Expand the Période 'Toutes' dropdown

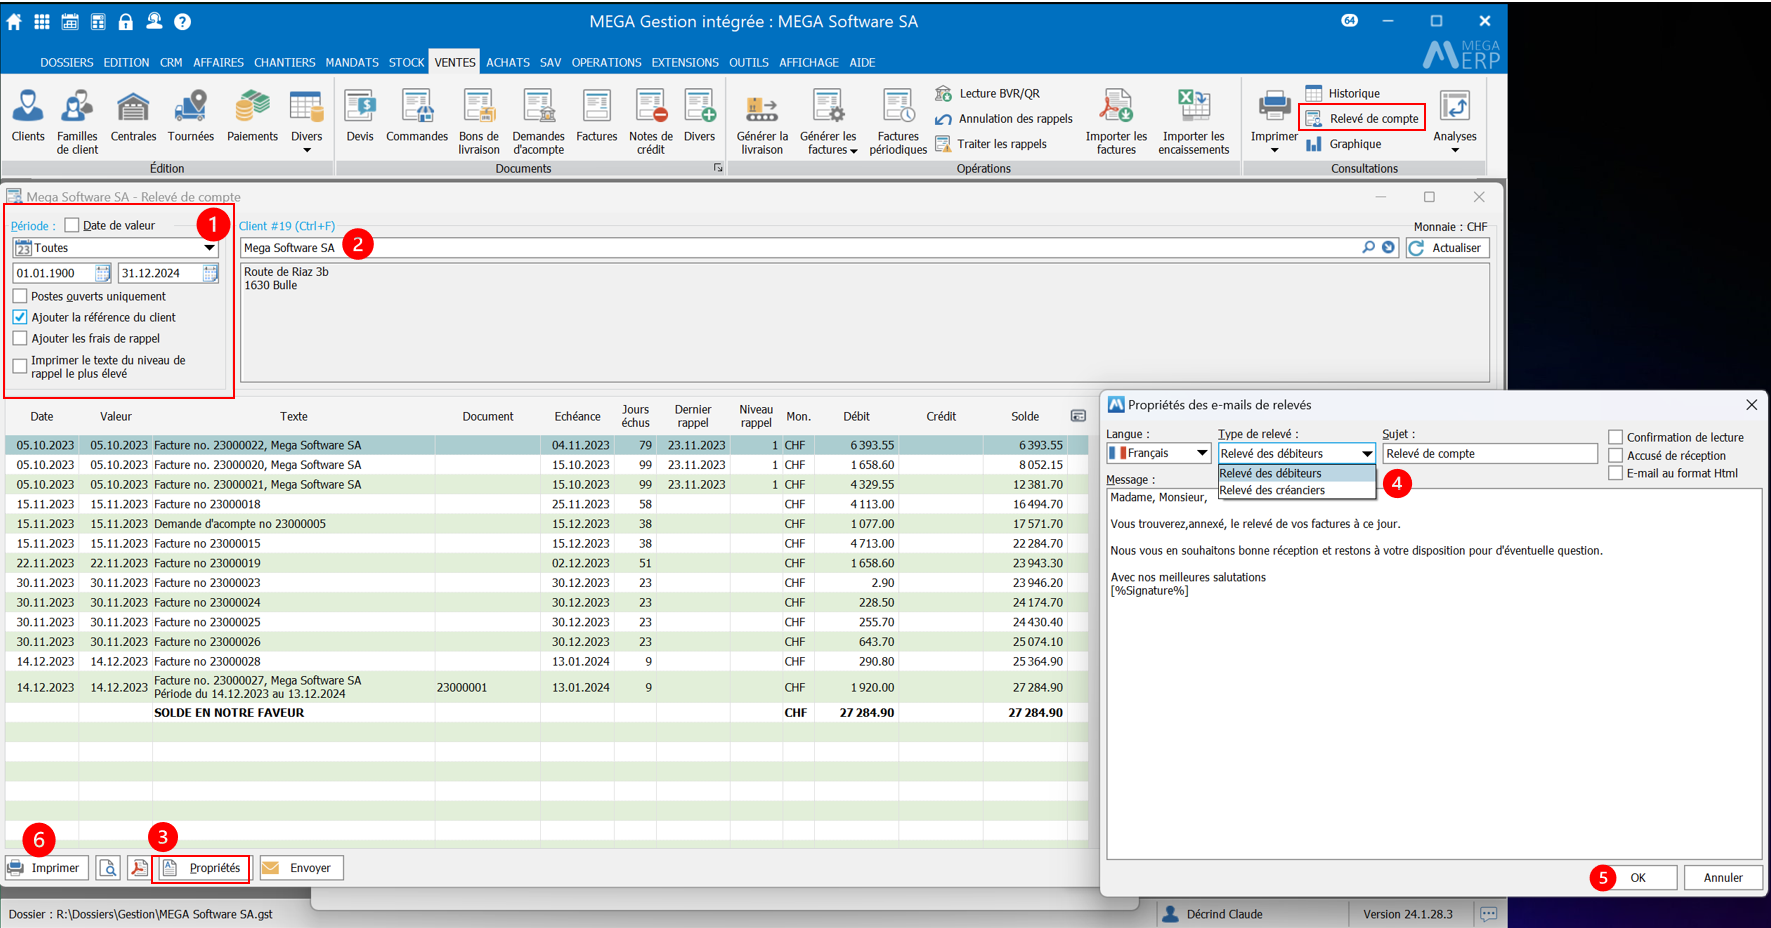209,248
